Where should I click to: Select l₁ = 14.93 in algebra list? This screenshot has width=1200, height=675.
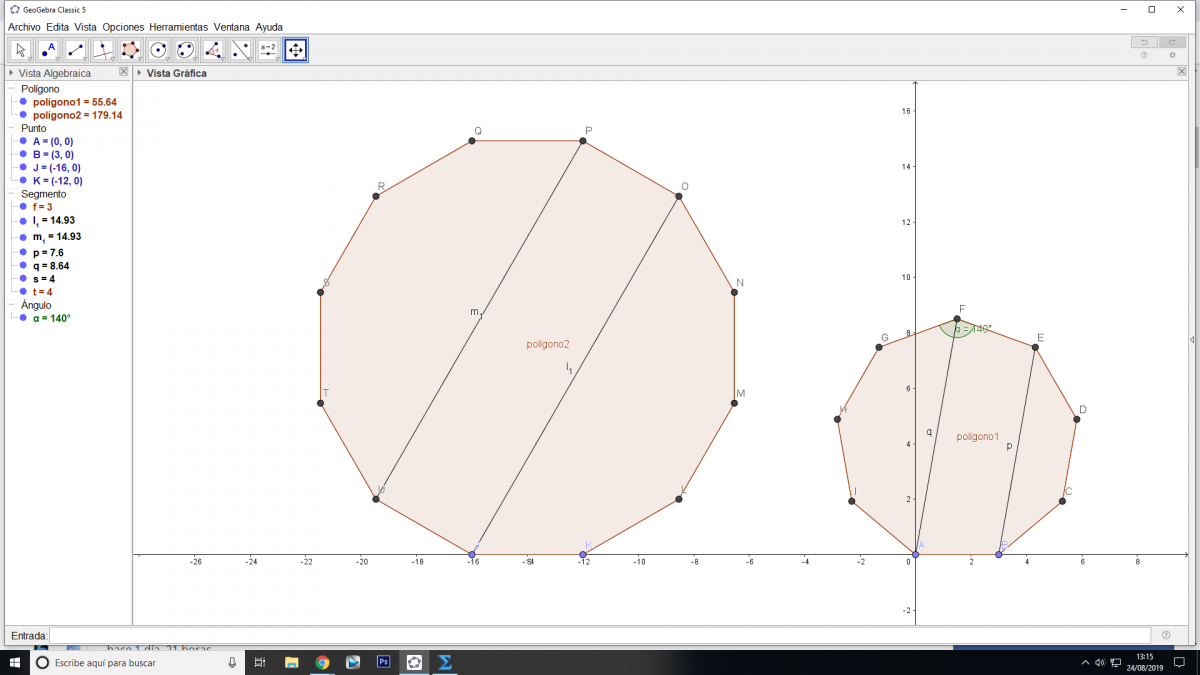tap(54, 220)
